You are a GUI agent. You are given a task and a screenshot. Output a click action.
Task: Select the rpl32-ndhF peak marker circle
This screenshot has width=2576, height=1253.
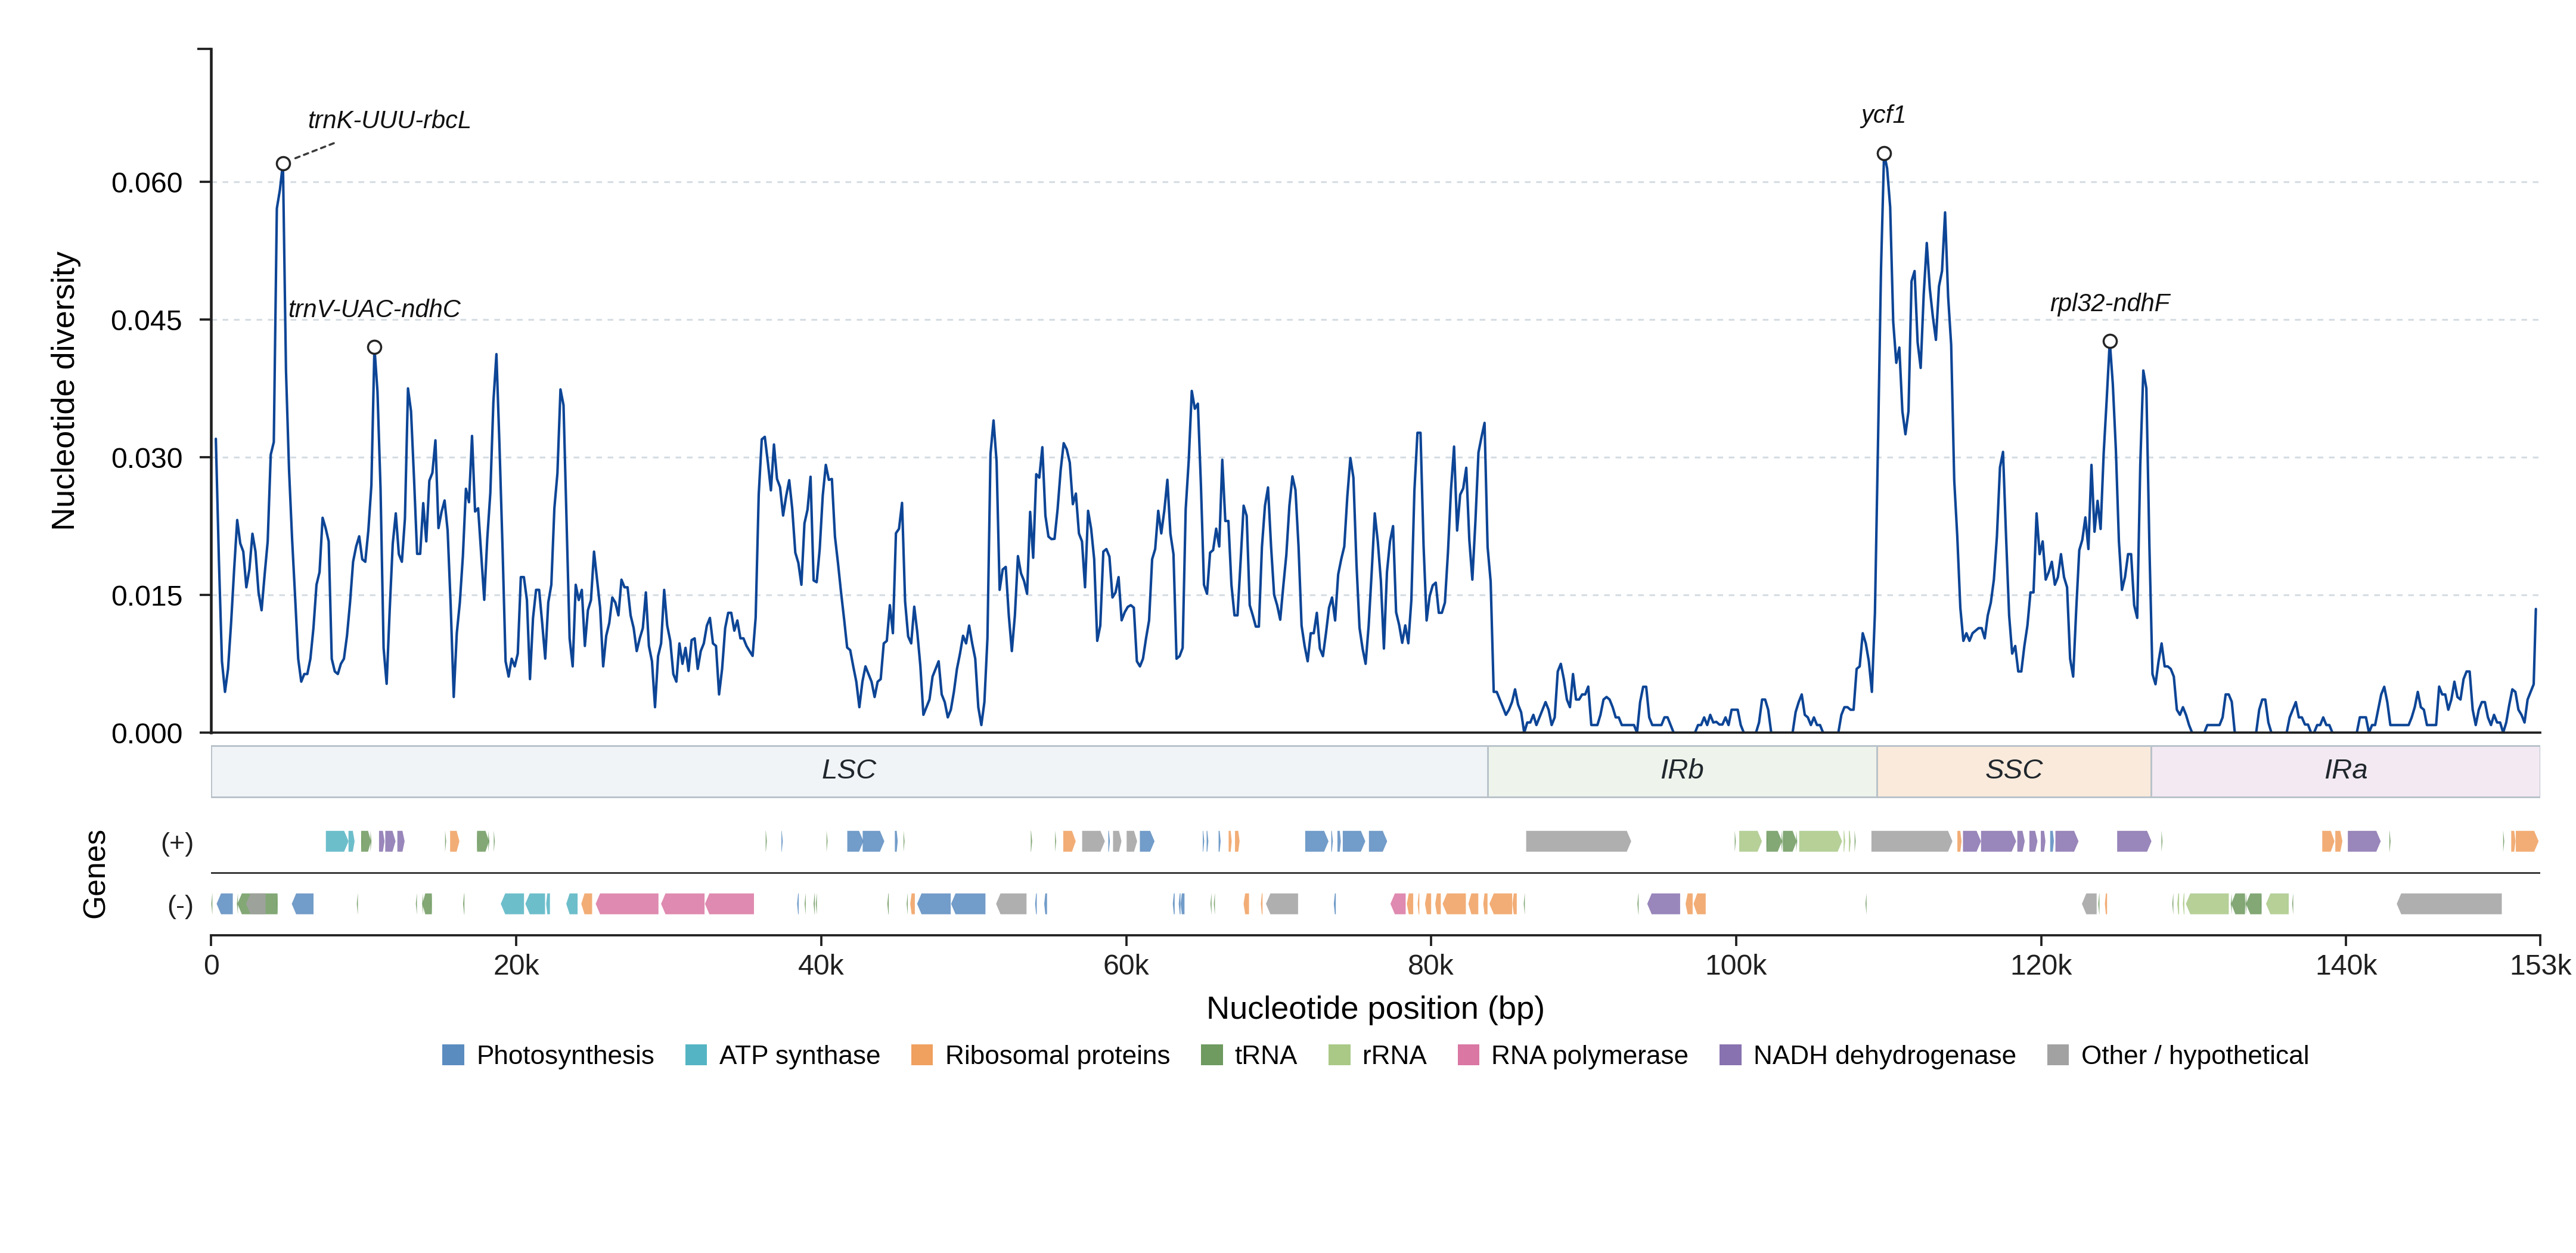coord(2110,342)
